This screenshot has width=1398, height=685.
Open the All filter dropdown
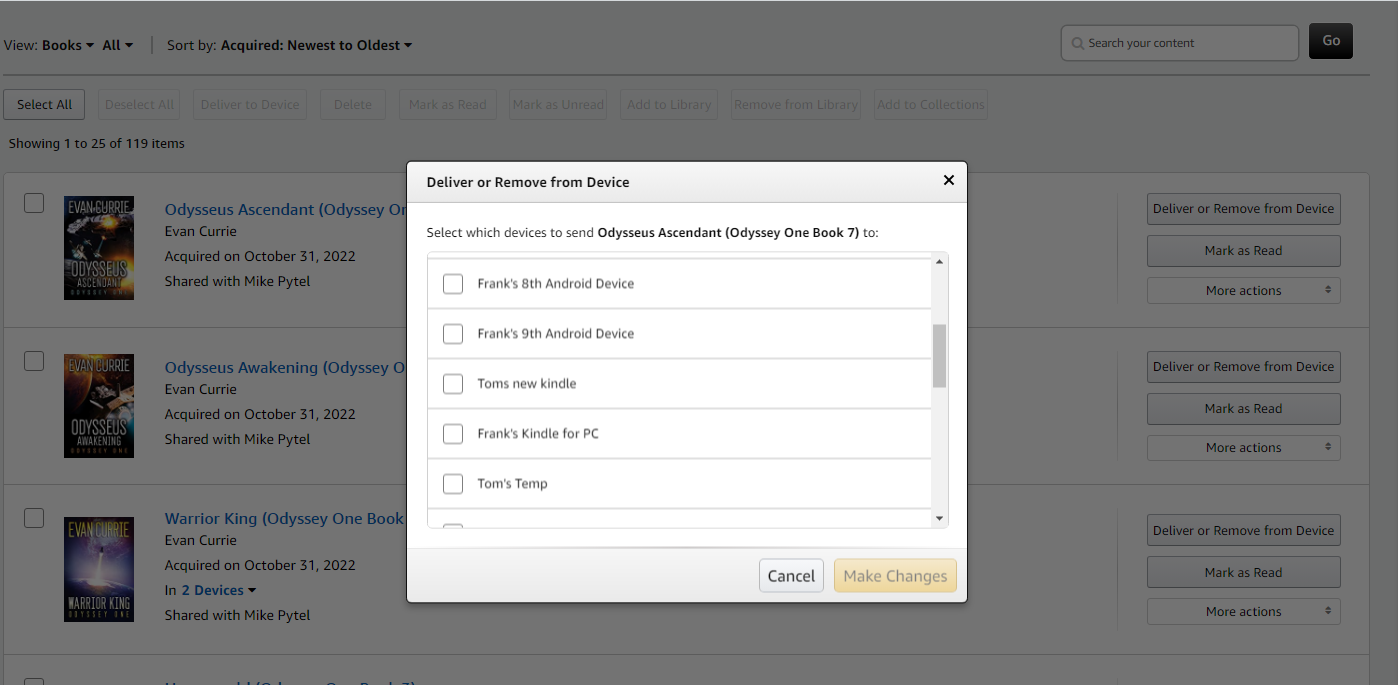[x=118, y=45]
